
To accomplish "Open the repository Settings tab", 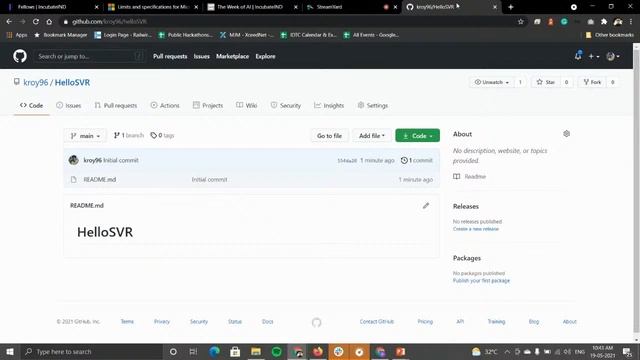I will (373, 105).
